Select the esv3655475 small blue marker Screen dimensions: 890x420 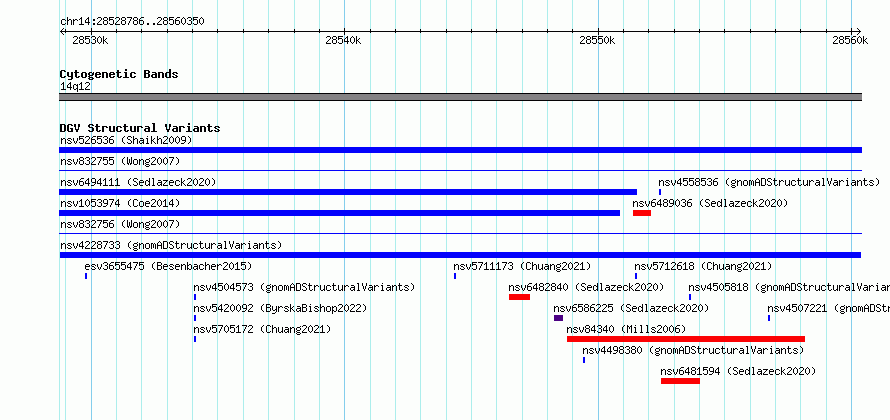86,276
